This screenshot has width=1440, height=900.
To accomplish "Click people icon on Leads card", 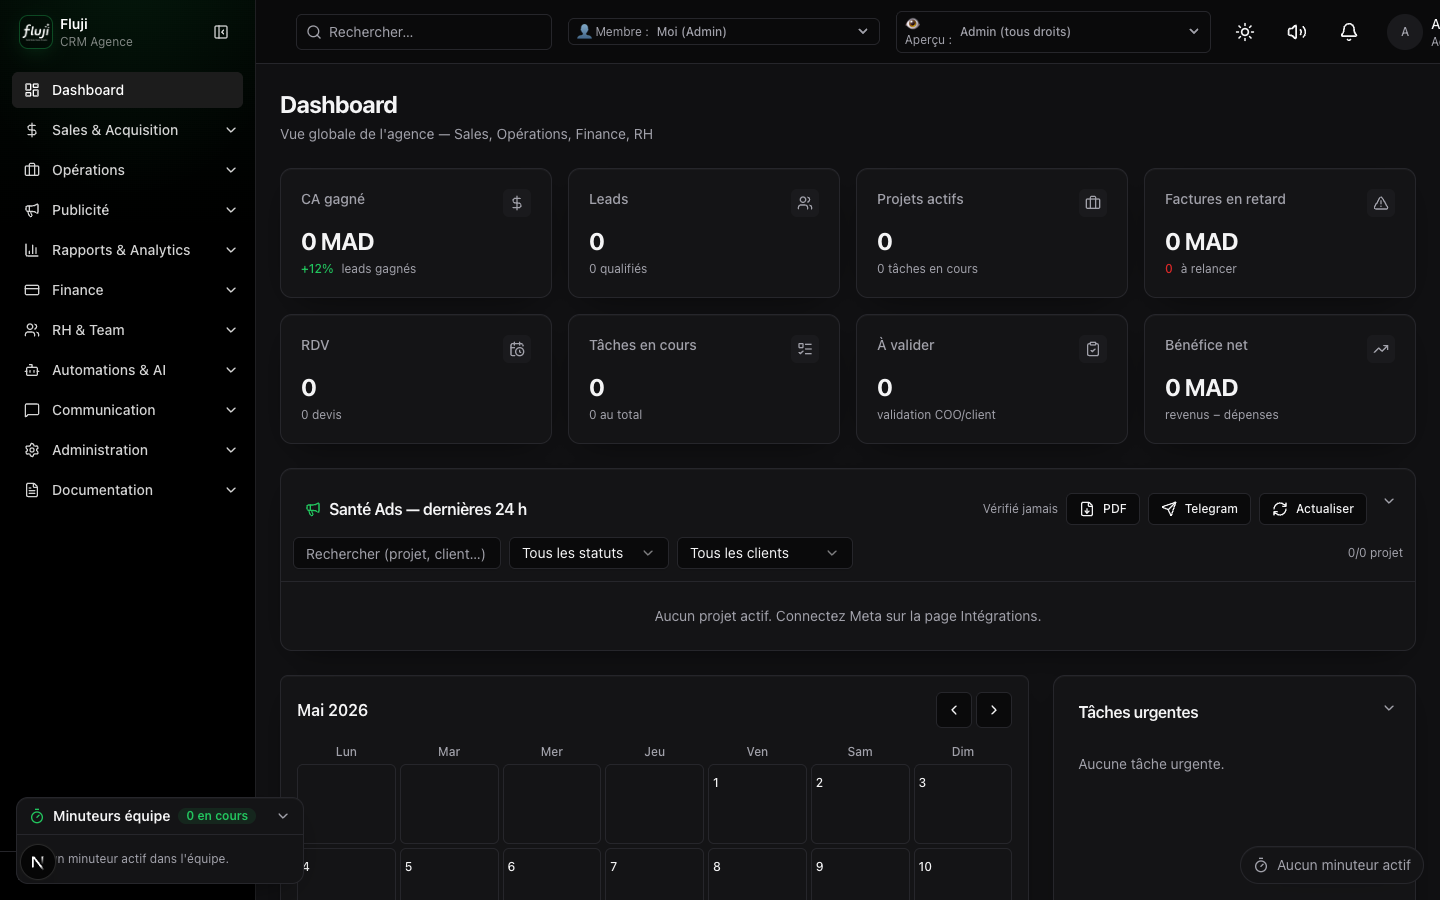I will 805,203.
